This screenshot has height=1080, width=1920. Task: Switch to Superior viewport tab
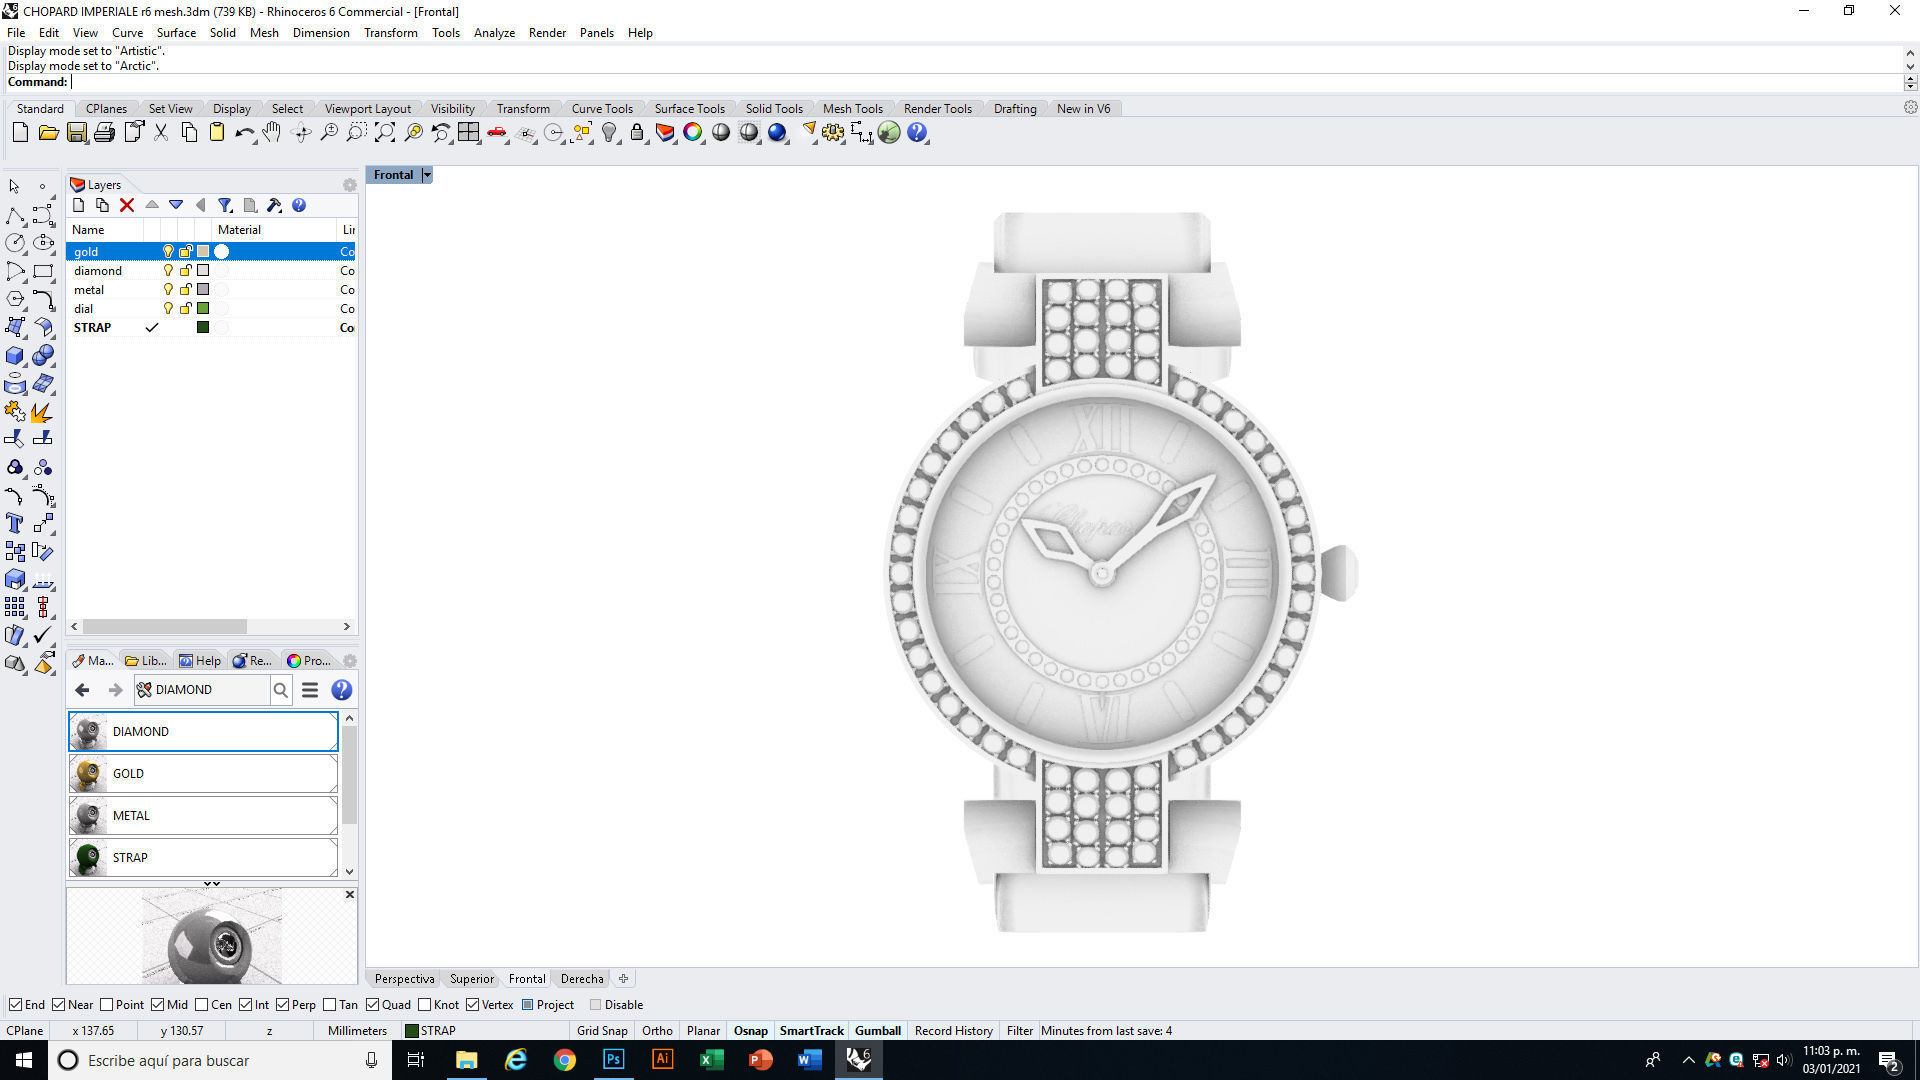click(471, 979)
